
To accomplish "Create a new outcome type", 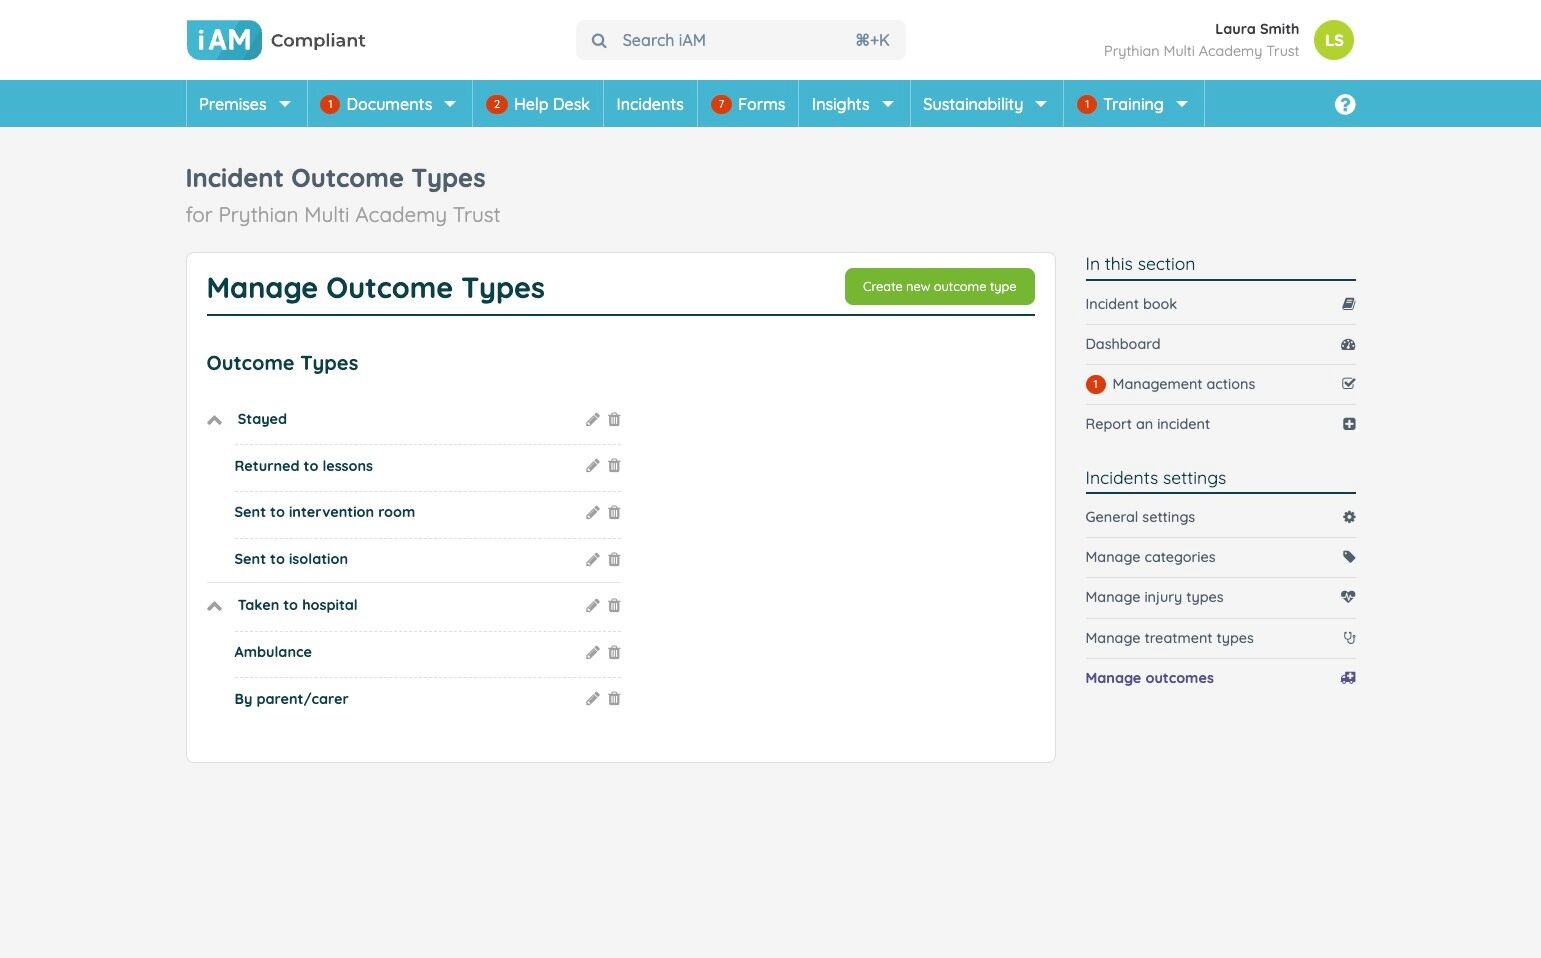I will click(940, 287).
